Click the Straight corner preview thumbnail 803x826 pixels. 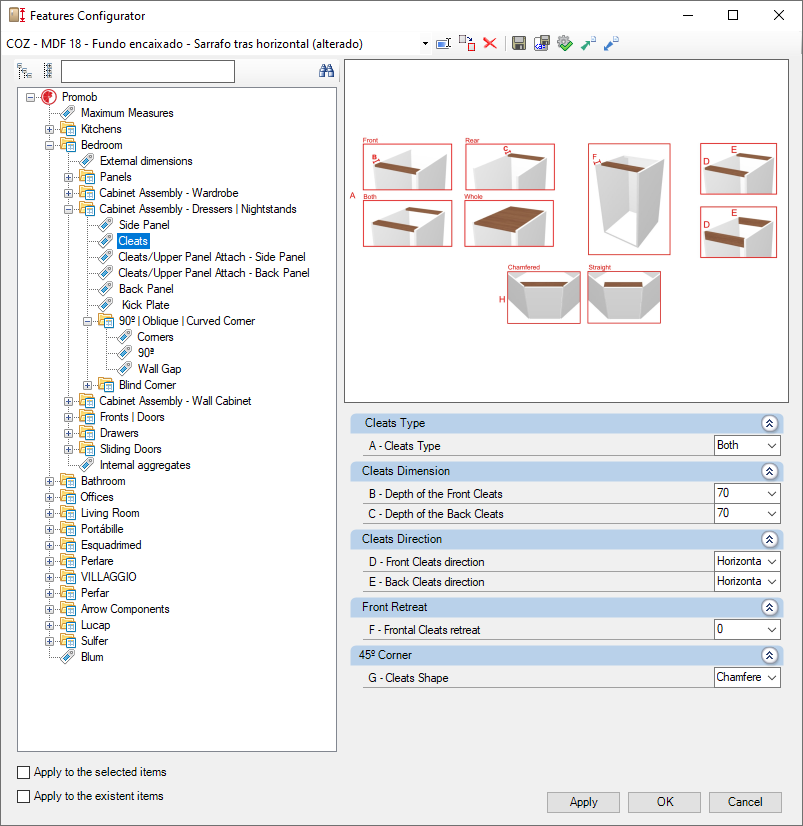tap(624, 297)
